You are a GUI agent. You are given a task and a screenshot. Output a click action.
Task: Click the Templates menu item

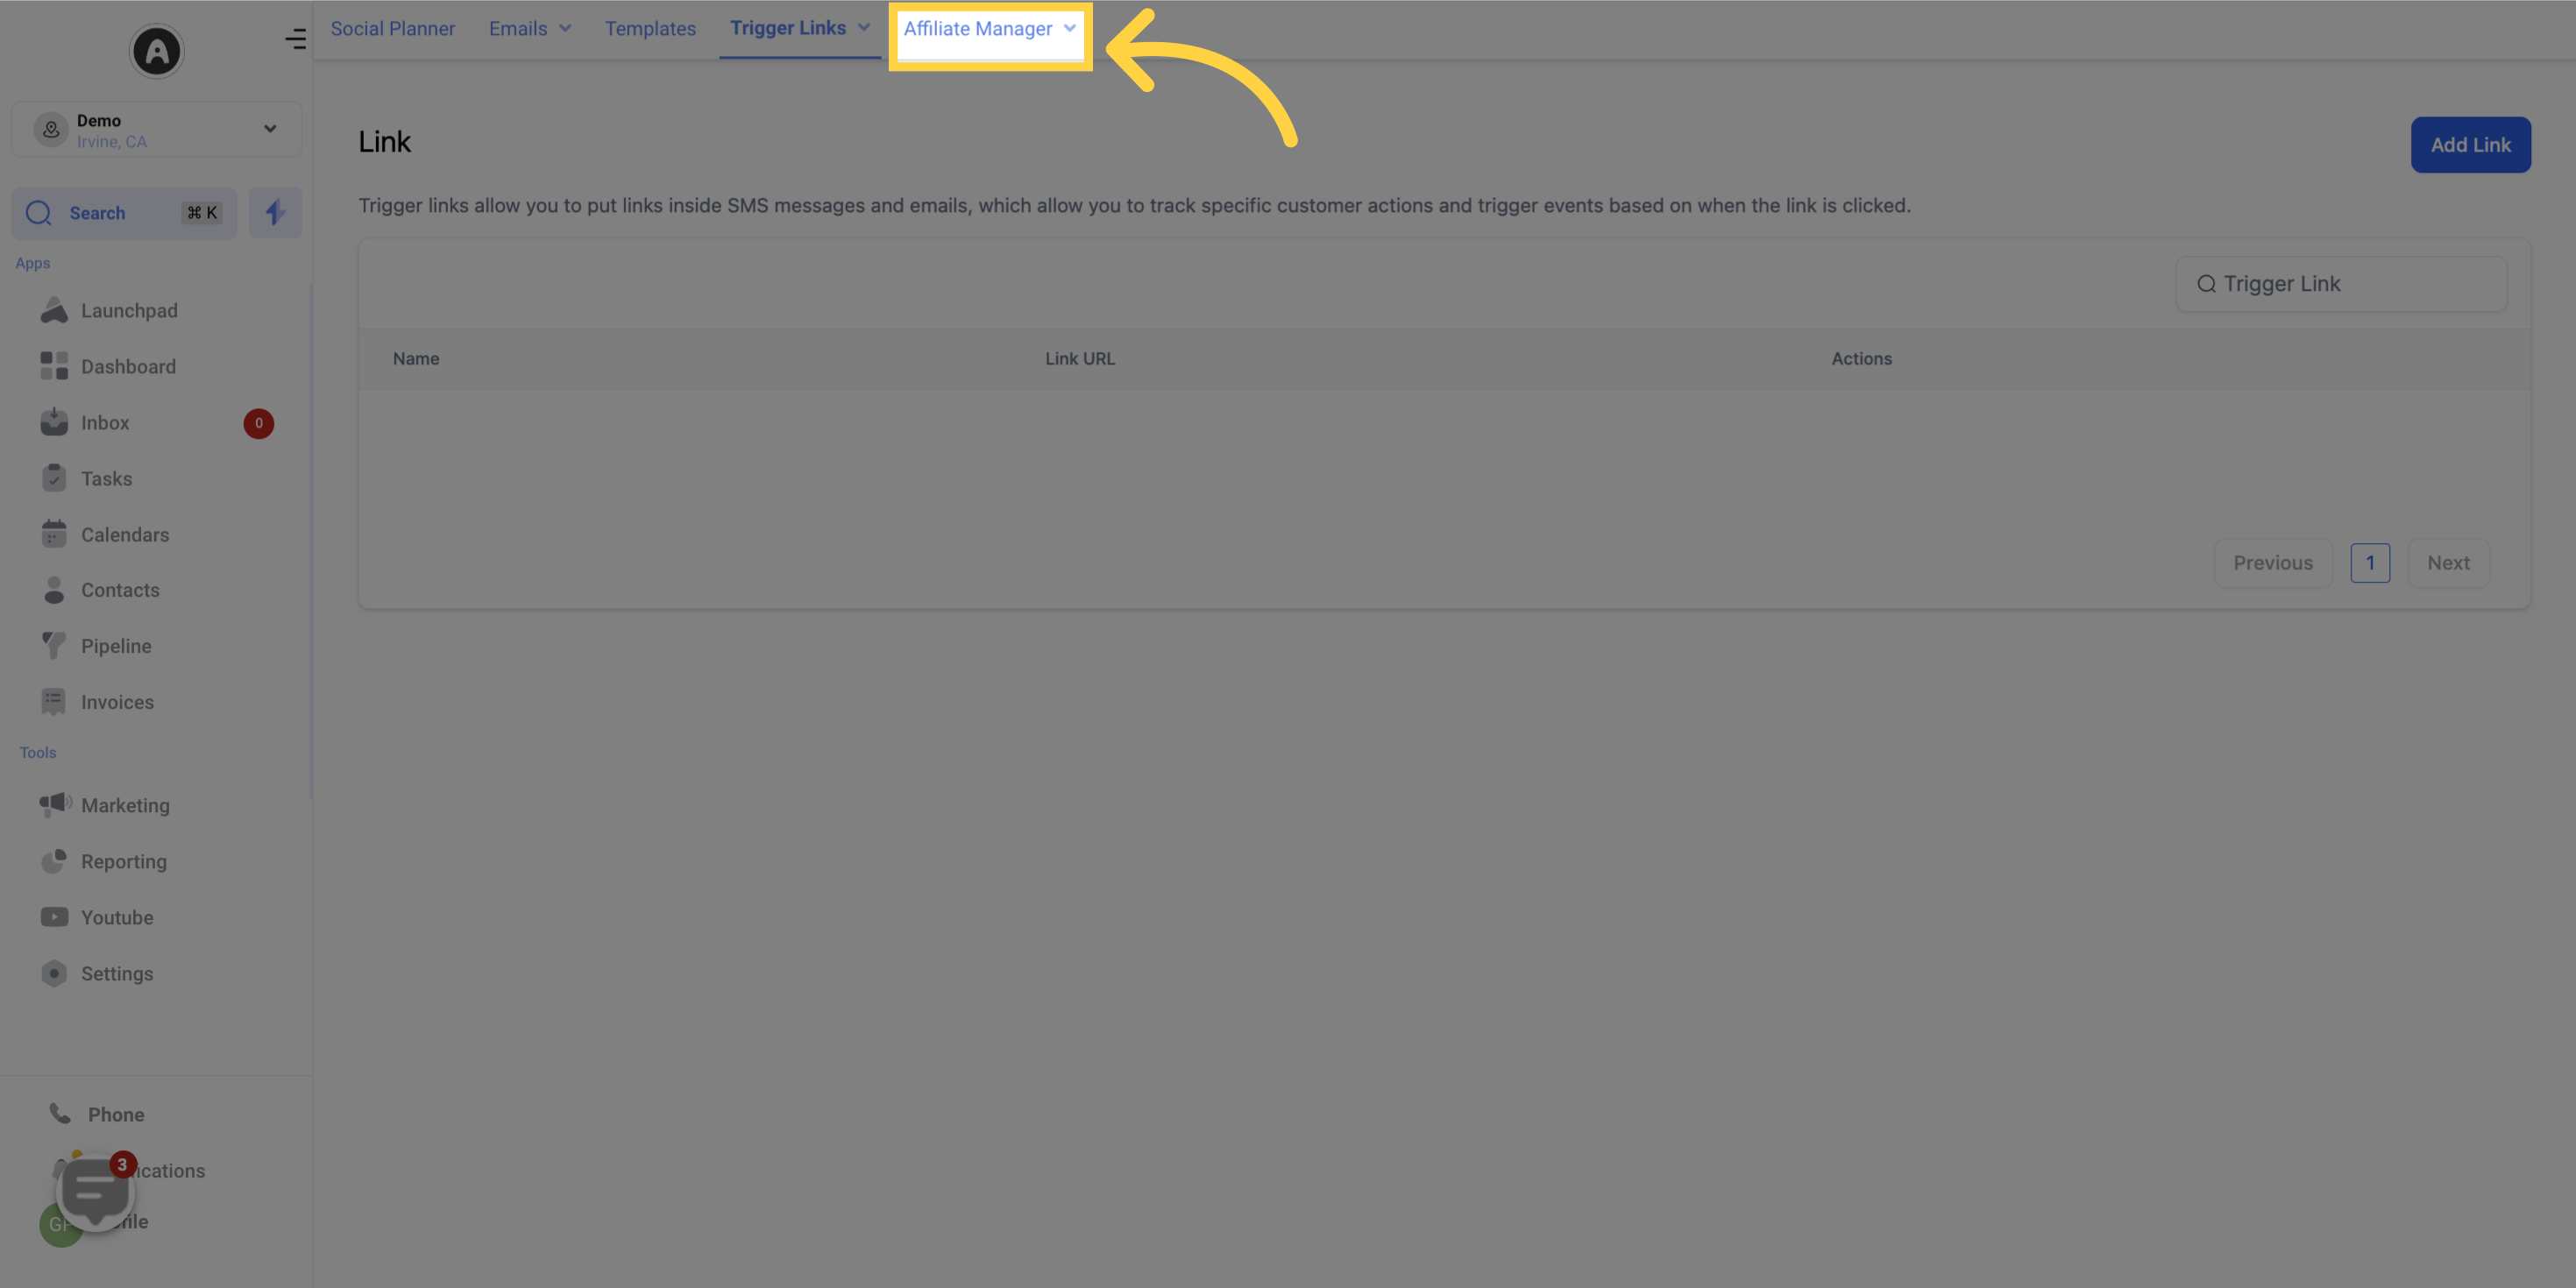(649, 28)
